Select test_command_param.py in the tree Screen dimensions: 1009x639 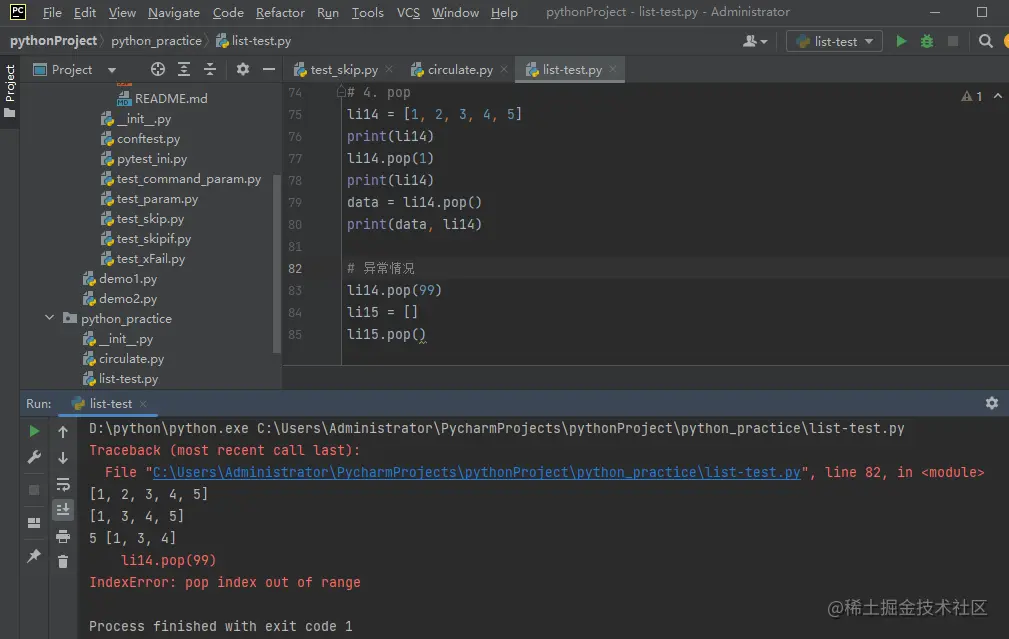click(181, 178)
